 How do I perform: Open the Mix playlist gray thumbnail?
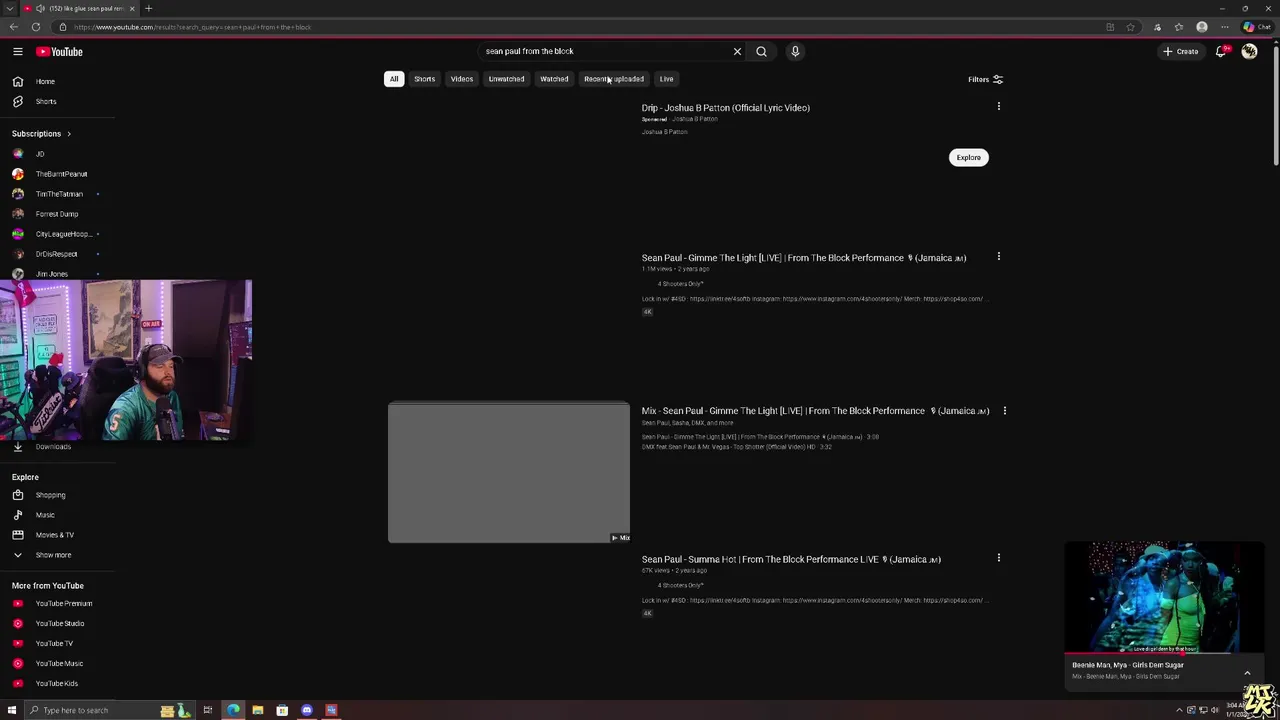coord(509,472)
